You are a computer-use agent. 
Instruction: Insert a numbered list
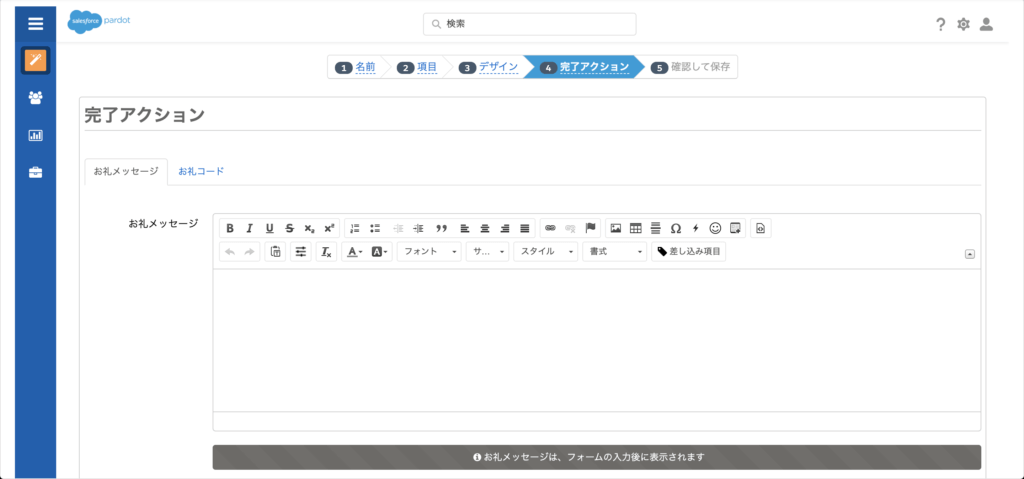tap(355, 228)
